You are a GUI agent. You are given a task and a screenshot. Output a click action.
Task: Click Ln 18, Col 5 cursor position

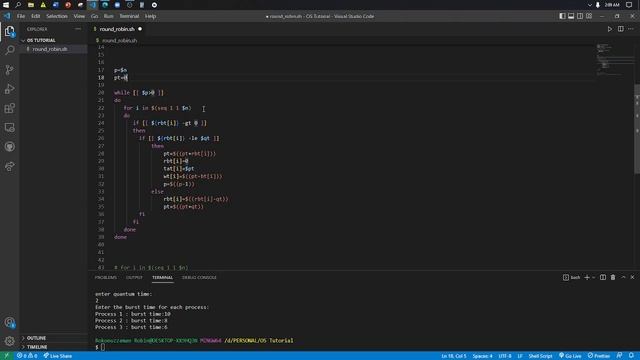pos(453,356)
